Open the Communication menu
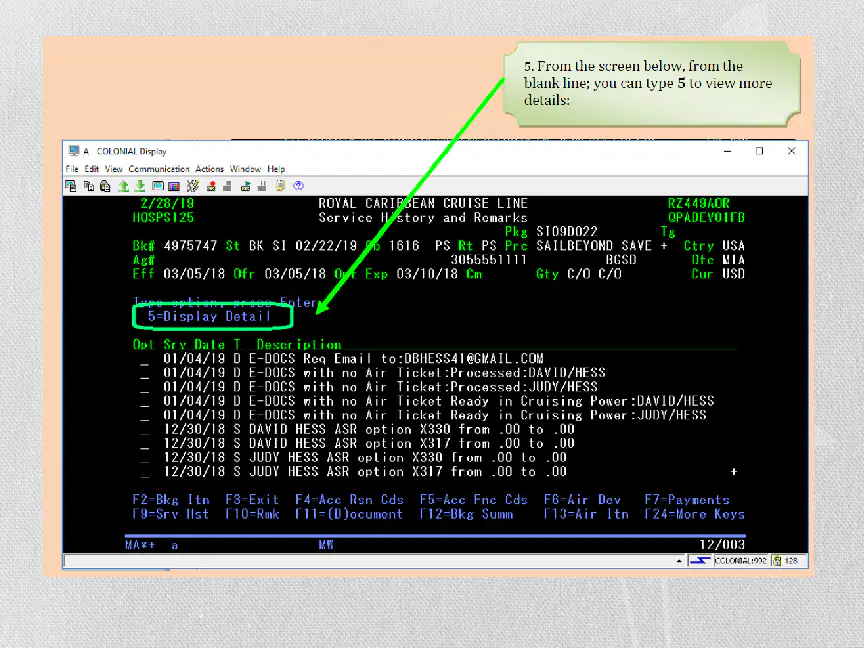The width and height of the screenshot is (864, 648). tap(159, 169)
